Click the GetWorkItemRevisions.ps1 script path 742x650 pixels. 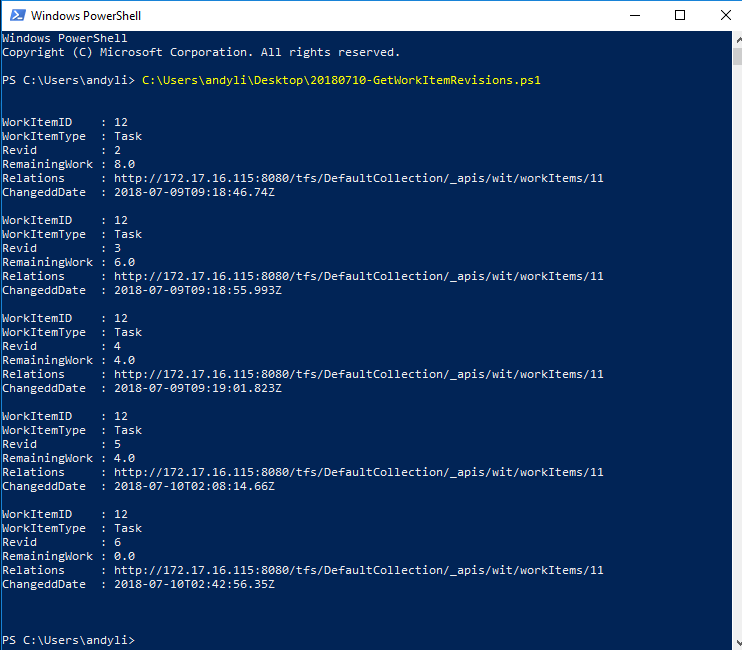341,80
